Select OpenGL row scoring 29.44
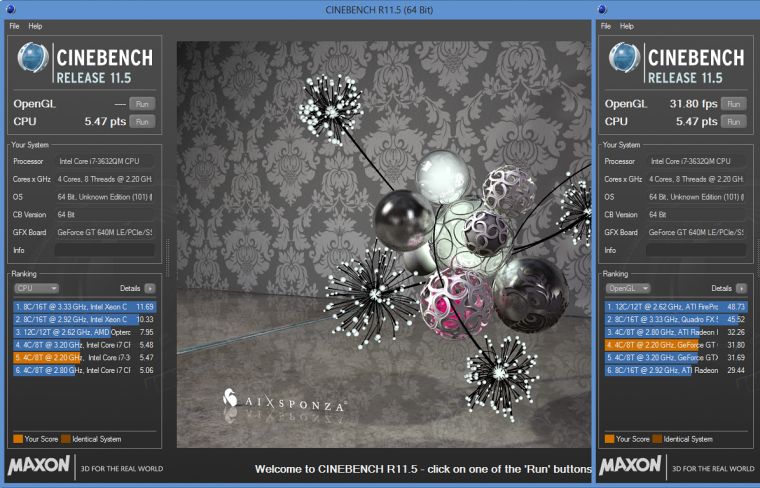Viewport: 760px width, 488px height. [x=676, y=370]
